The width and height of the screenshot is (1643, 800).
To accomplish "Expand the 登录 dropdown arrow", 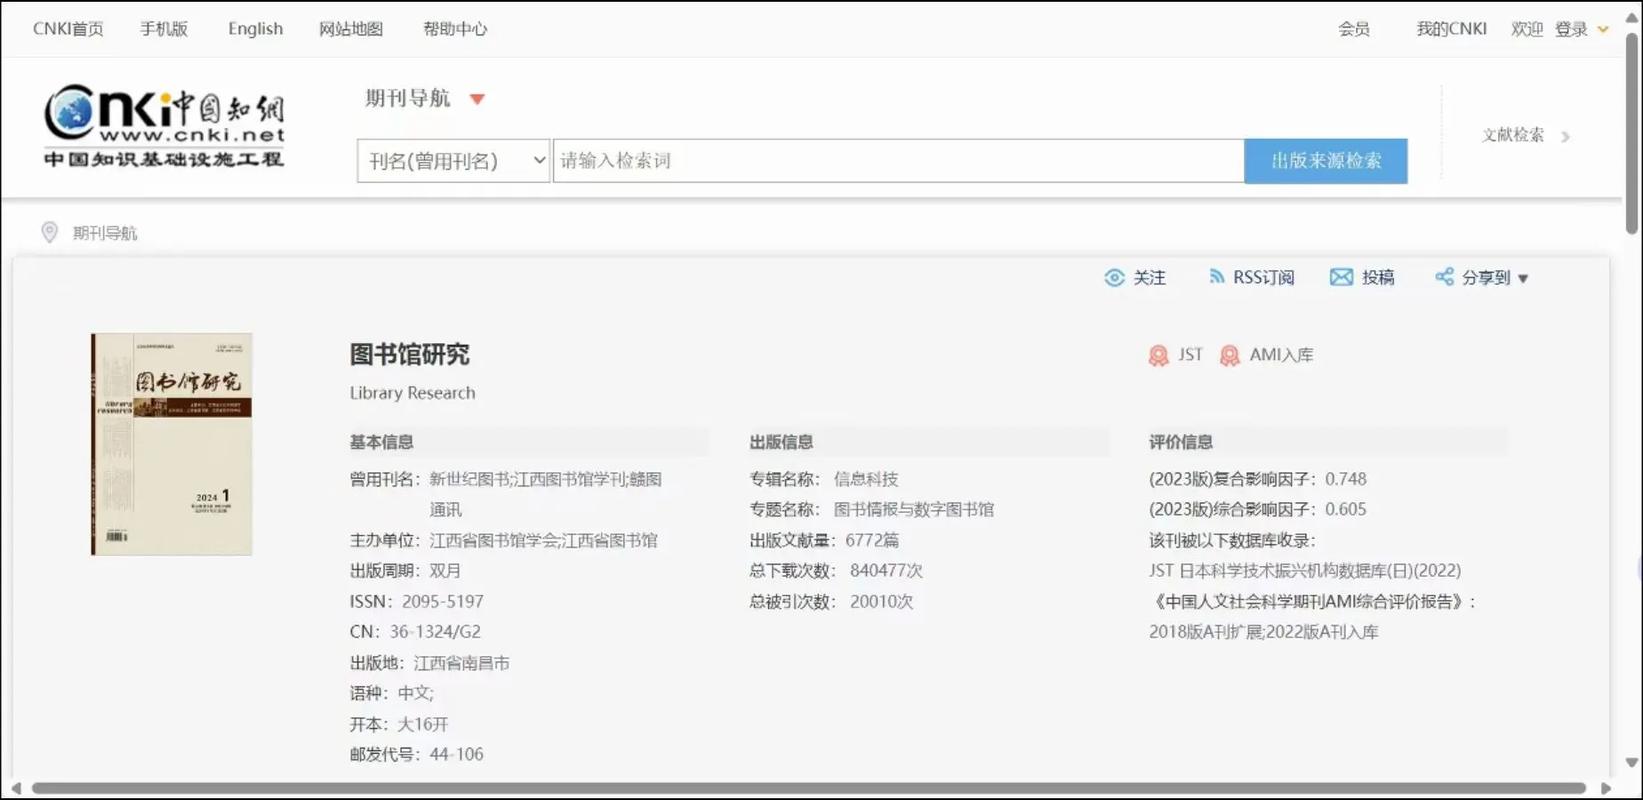I will pyautogui.click(x=1603, y=29).
